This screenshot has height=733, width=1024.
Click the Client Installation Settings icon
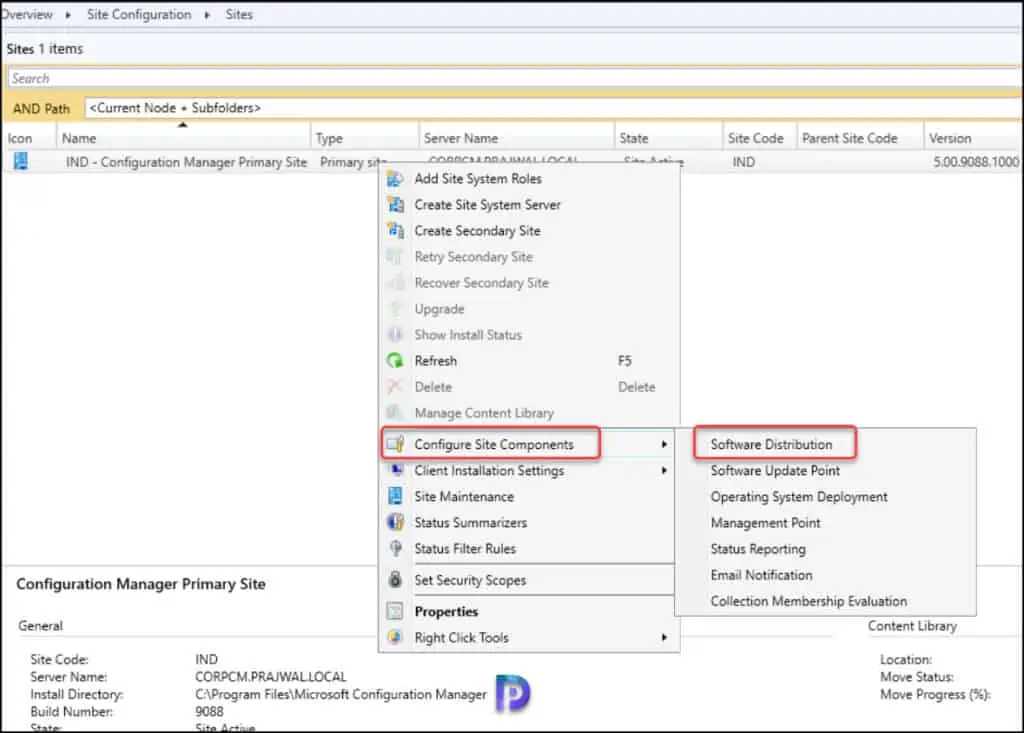[x=395, y=470]
